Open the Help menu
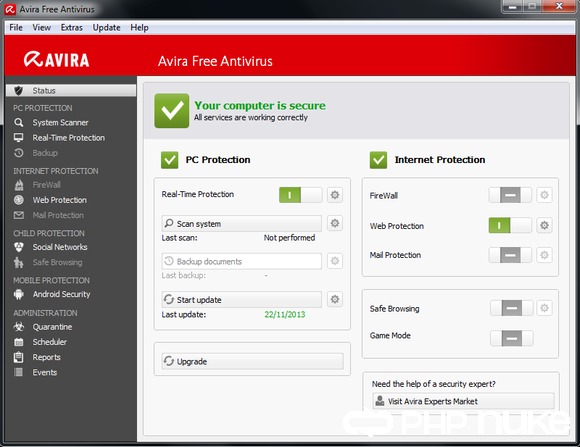The width and height of the screenshot is (580, 447). (139, 28)
